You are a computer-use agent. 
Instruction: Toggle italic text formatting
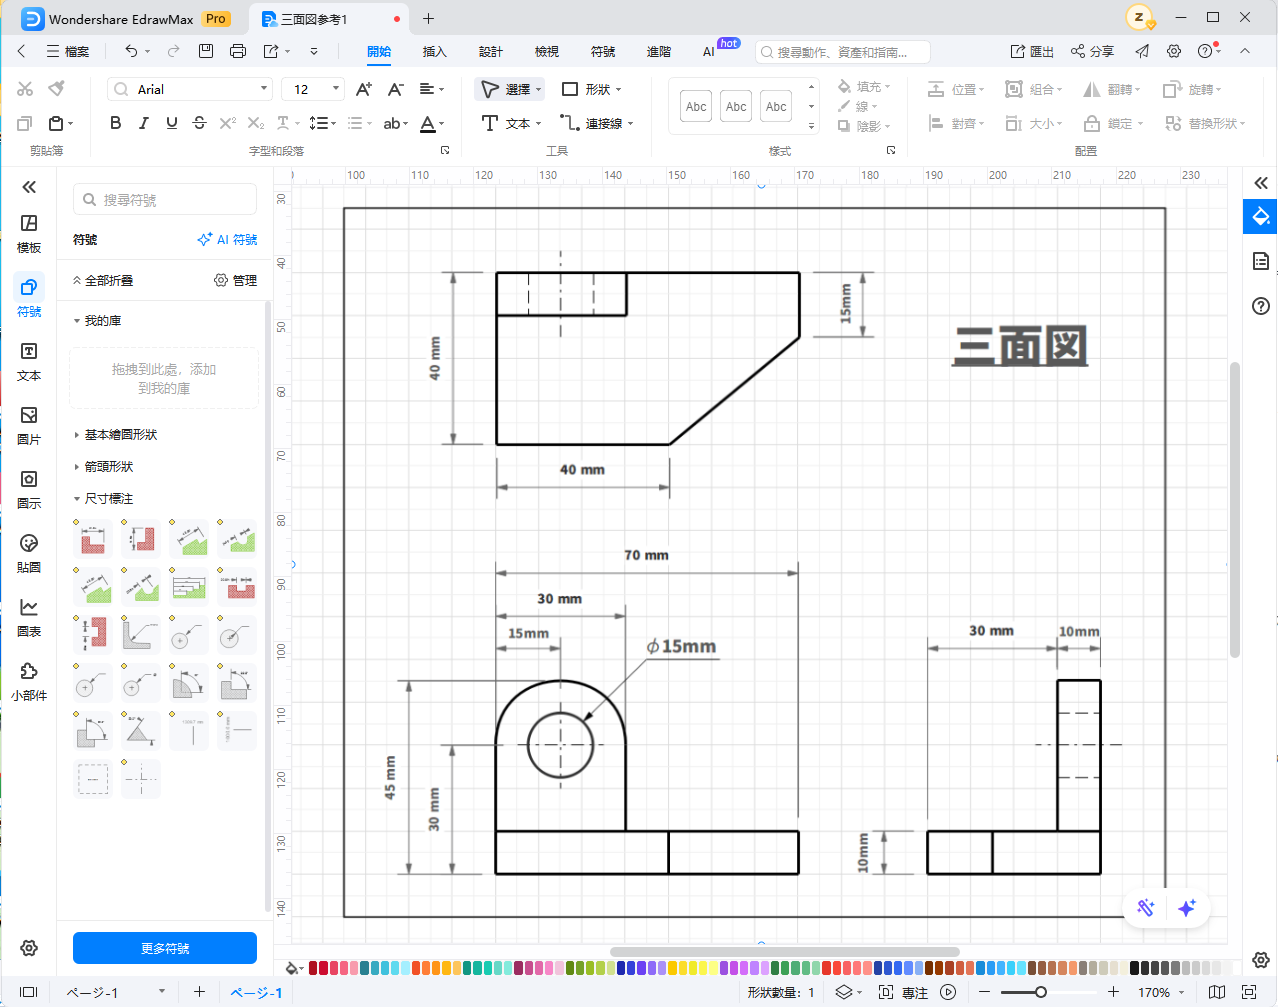143,123
